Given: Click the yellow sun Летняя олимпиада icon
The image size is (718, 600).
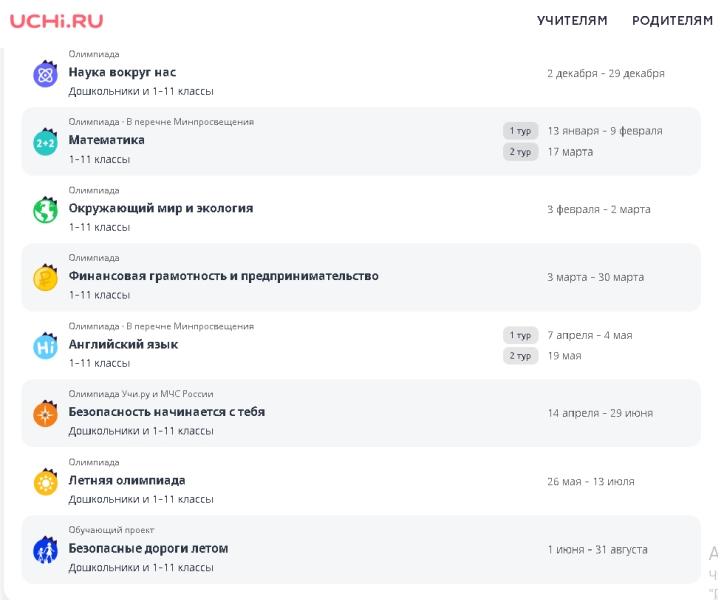Looking at the screenshot, I should tap(45, 482).
